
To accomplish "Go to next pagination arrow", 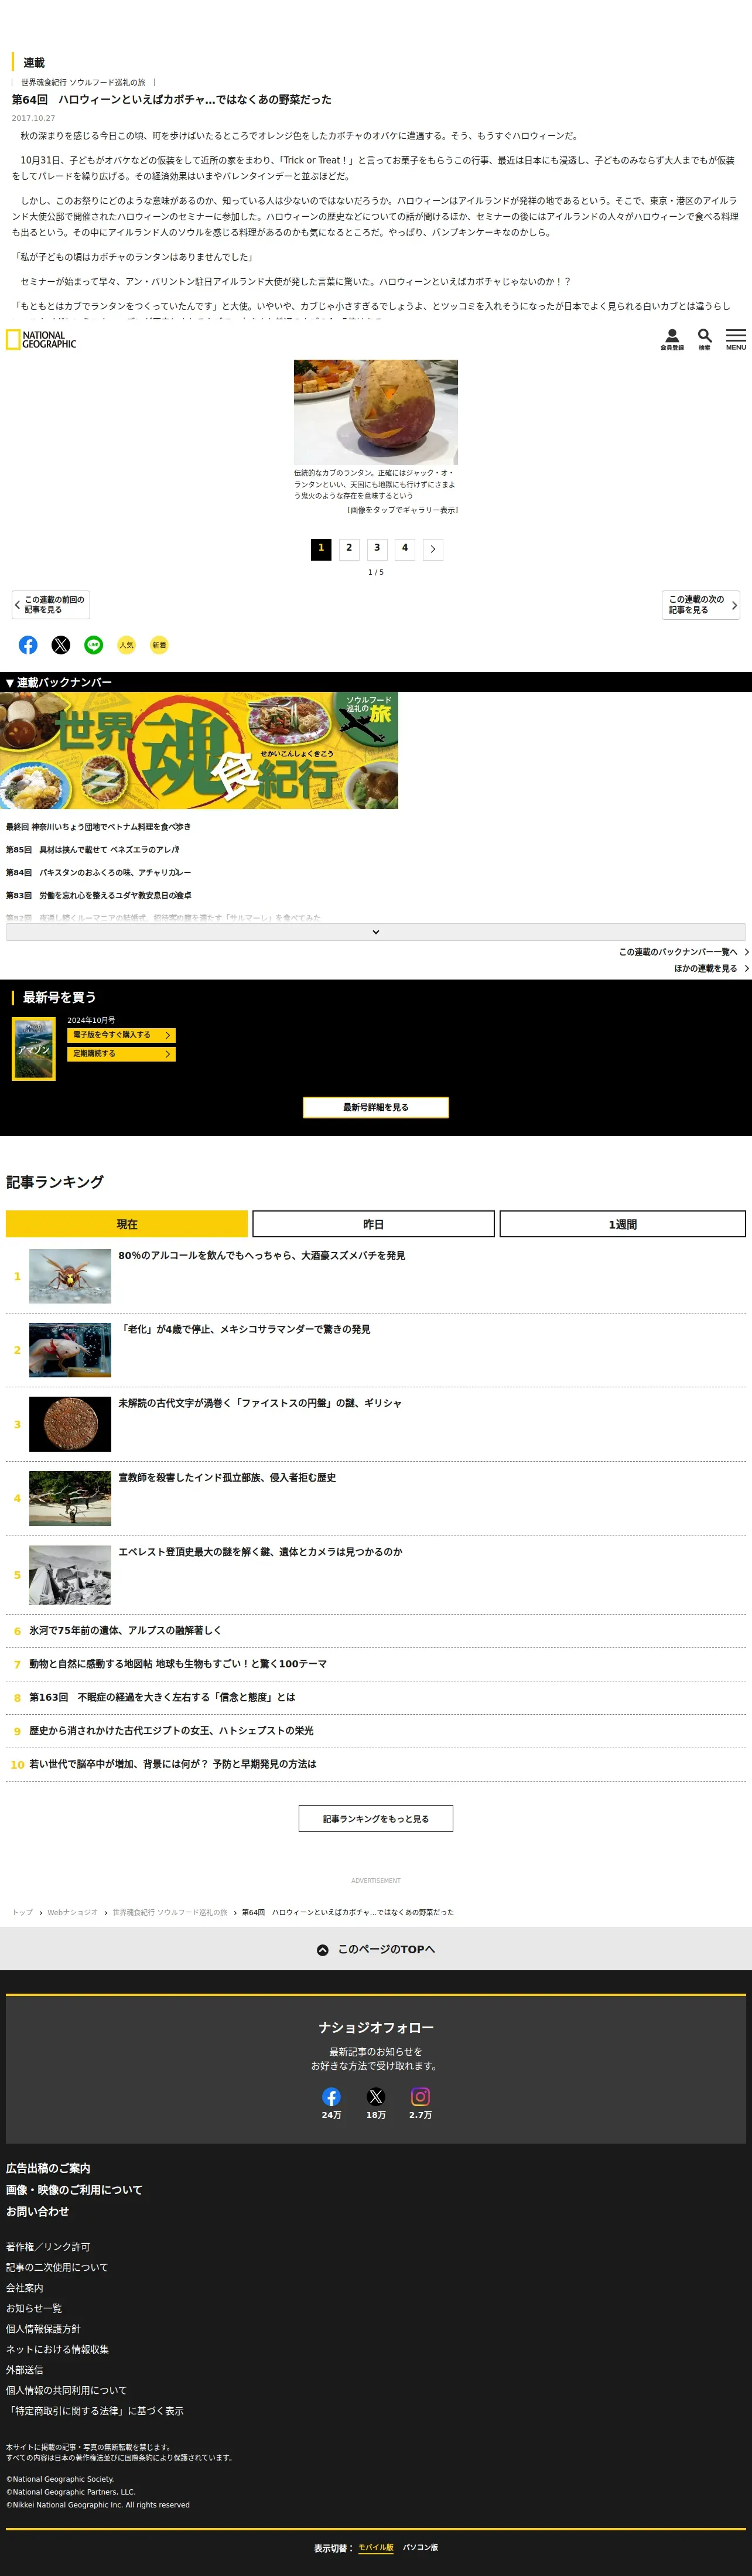I will click(433, 549).
